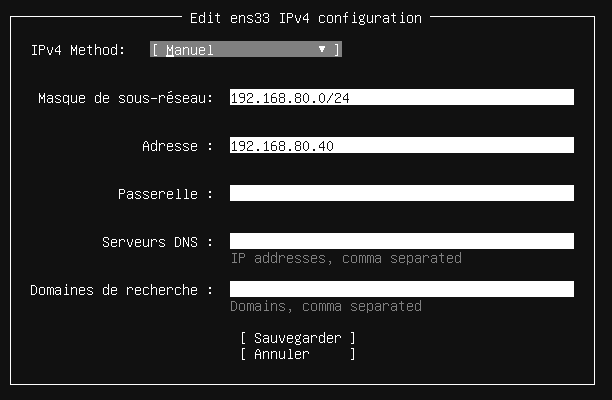Click the dropdown arrow beside Manuel
The height and width of the screenshot is (400, 612).
pos(322,49)
